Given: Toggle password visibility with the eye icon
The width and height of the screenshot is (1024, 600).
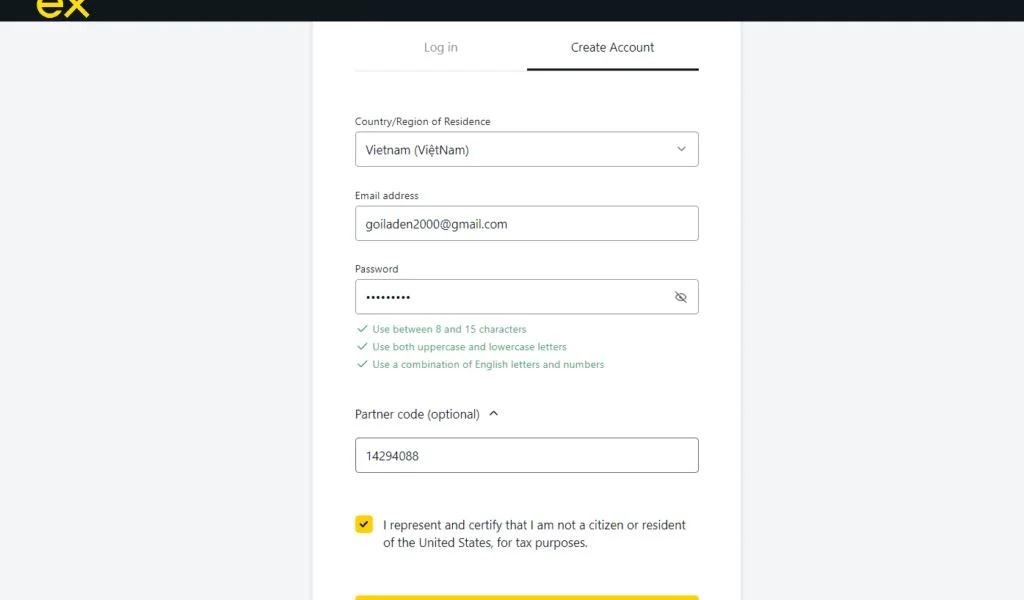Looking at the screenshot, I should tap(681, 296).
